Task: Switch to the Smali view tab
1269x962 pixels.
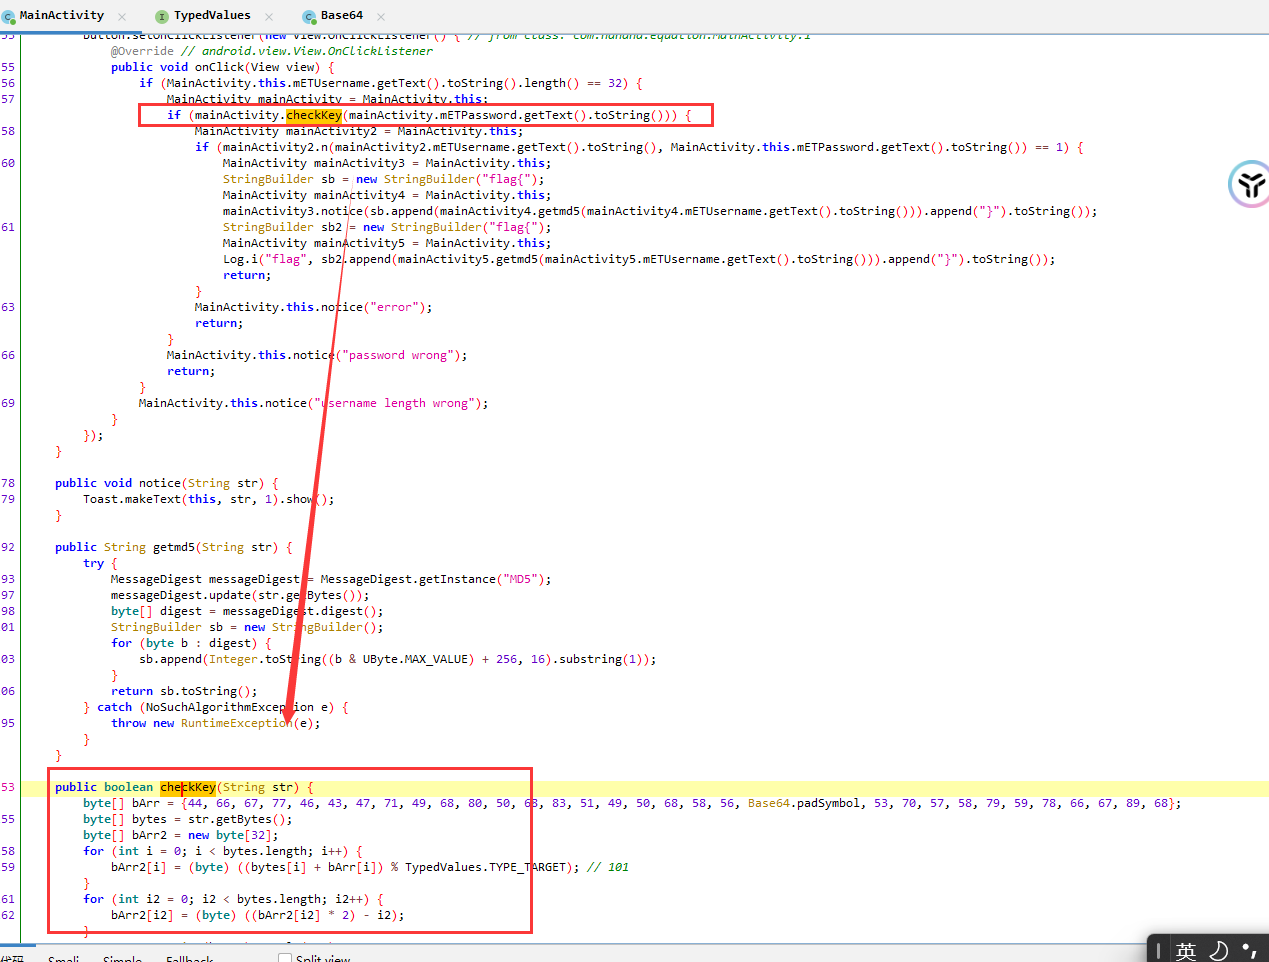Action: (x=63, y=958)
